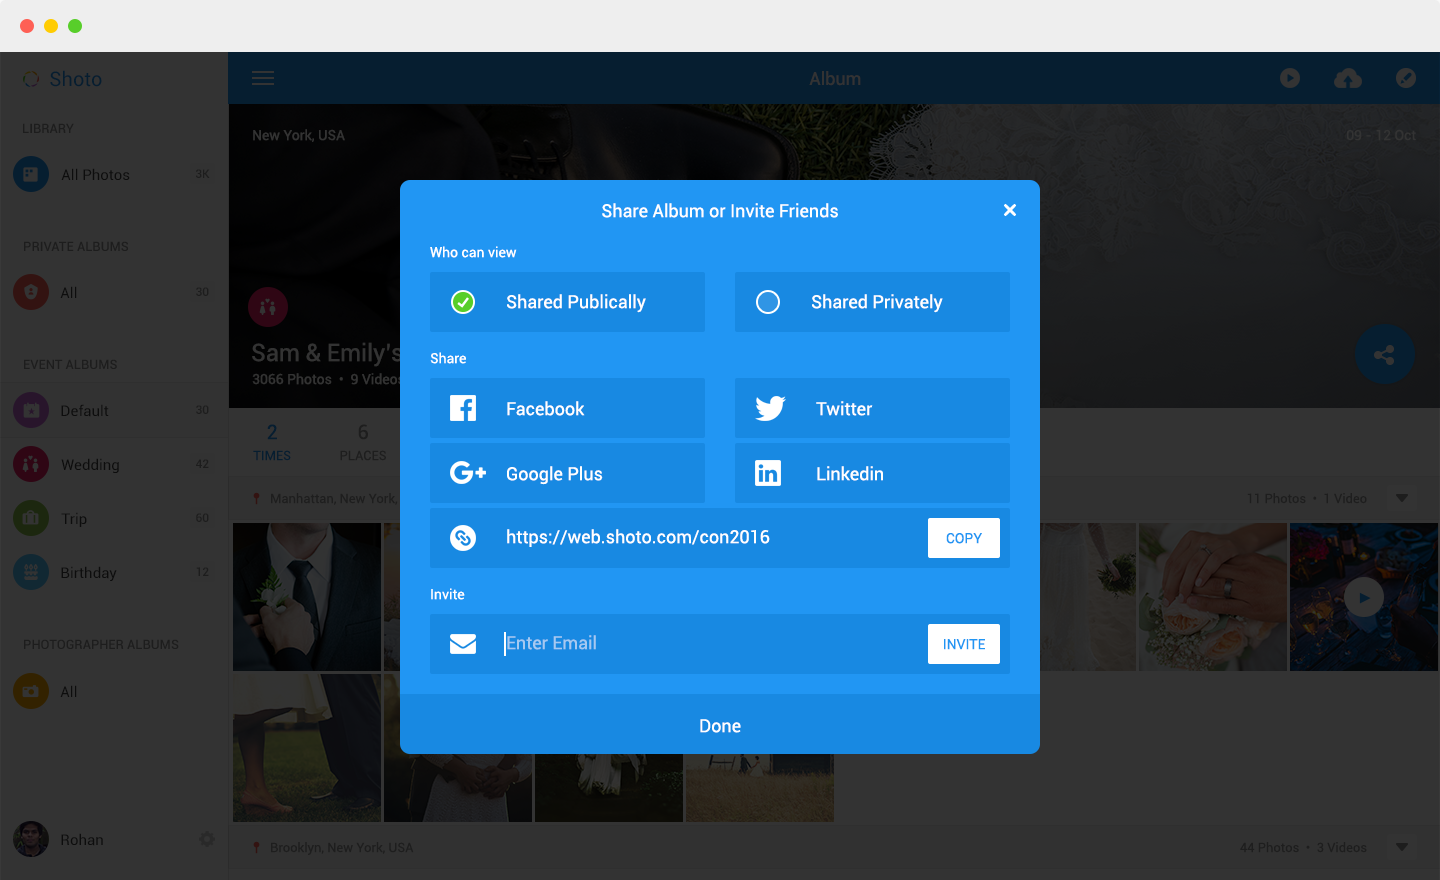Screen dimensions: 1440x880
Task: Click the Manhattan, New York location label
Action: pyautogui.click(x=333, y=498)
